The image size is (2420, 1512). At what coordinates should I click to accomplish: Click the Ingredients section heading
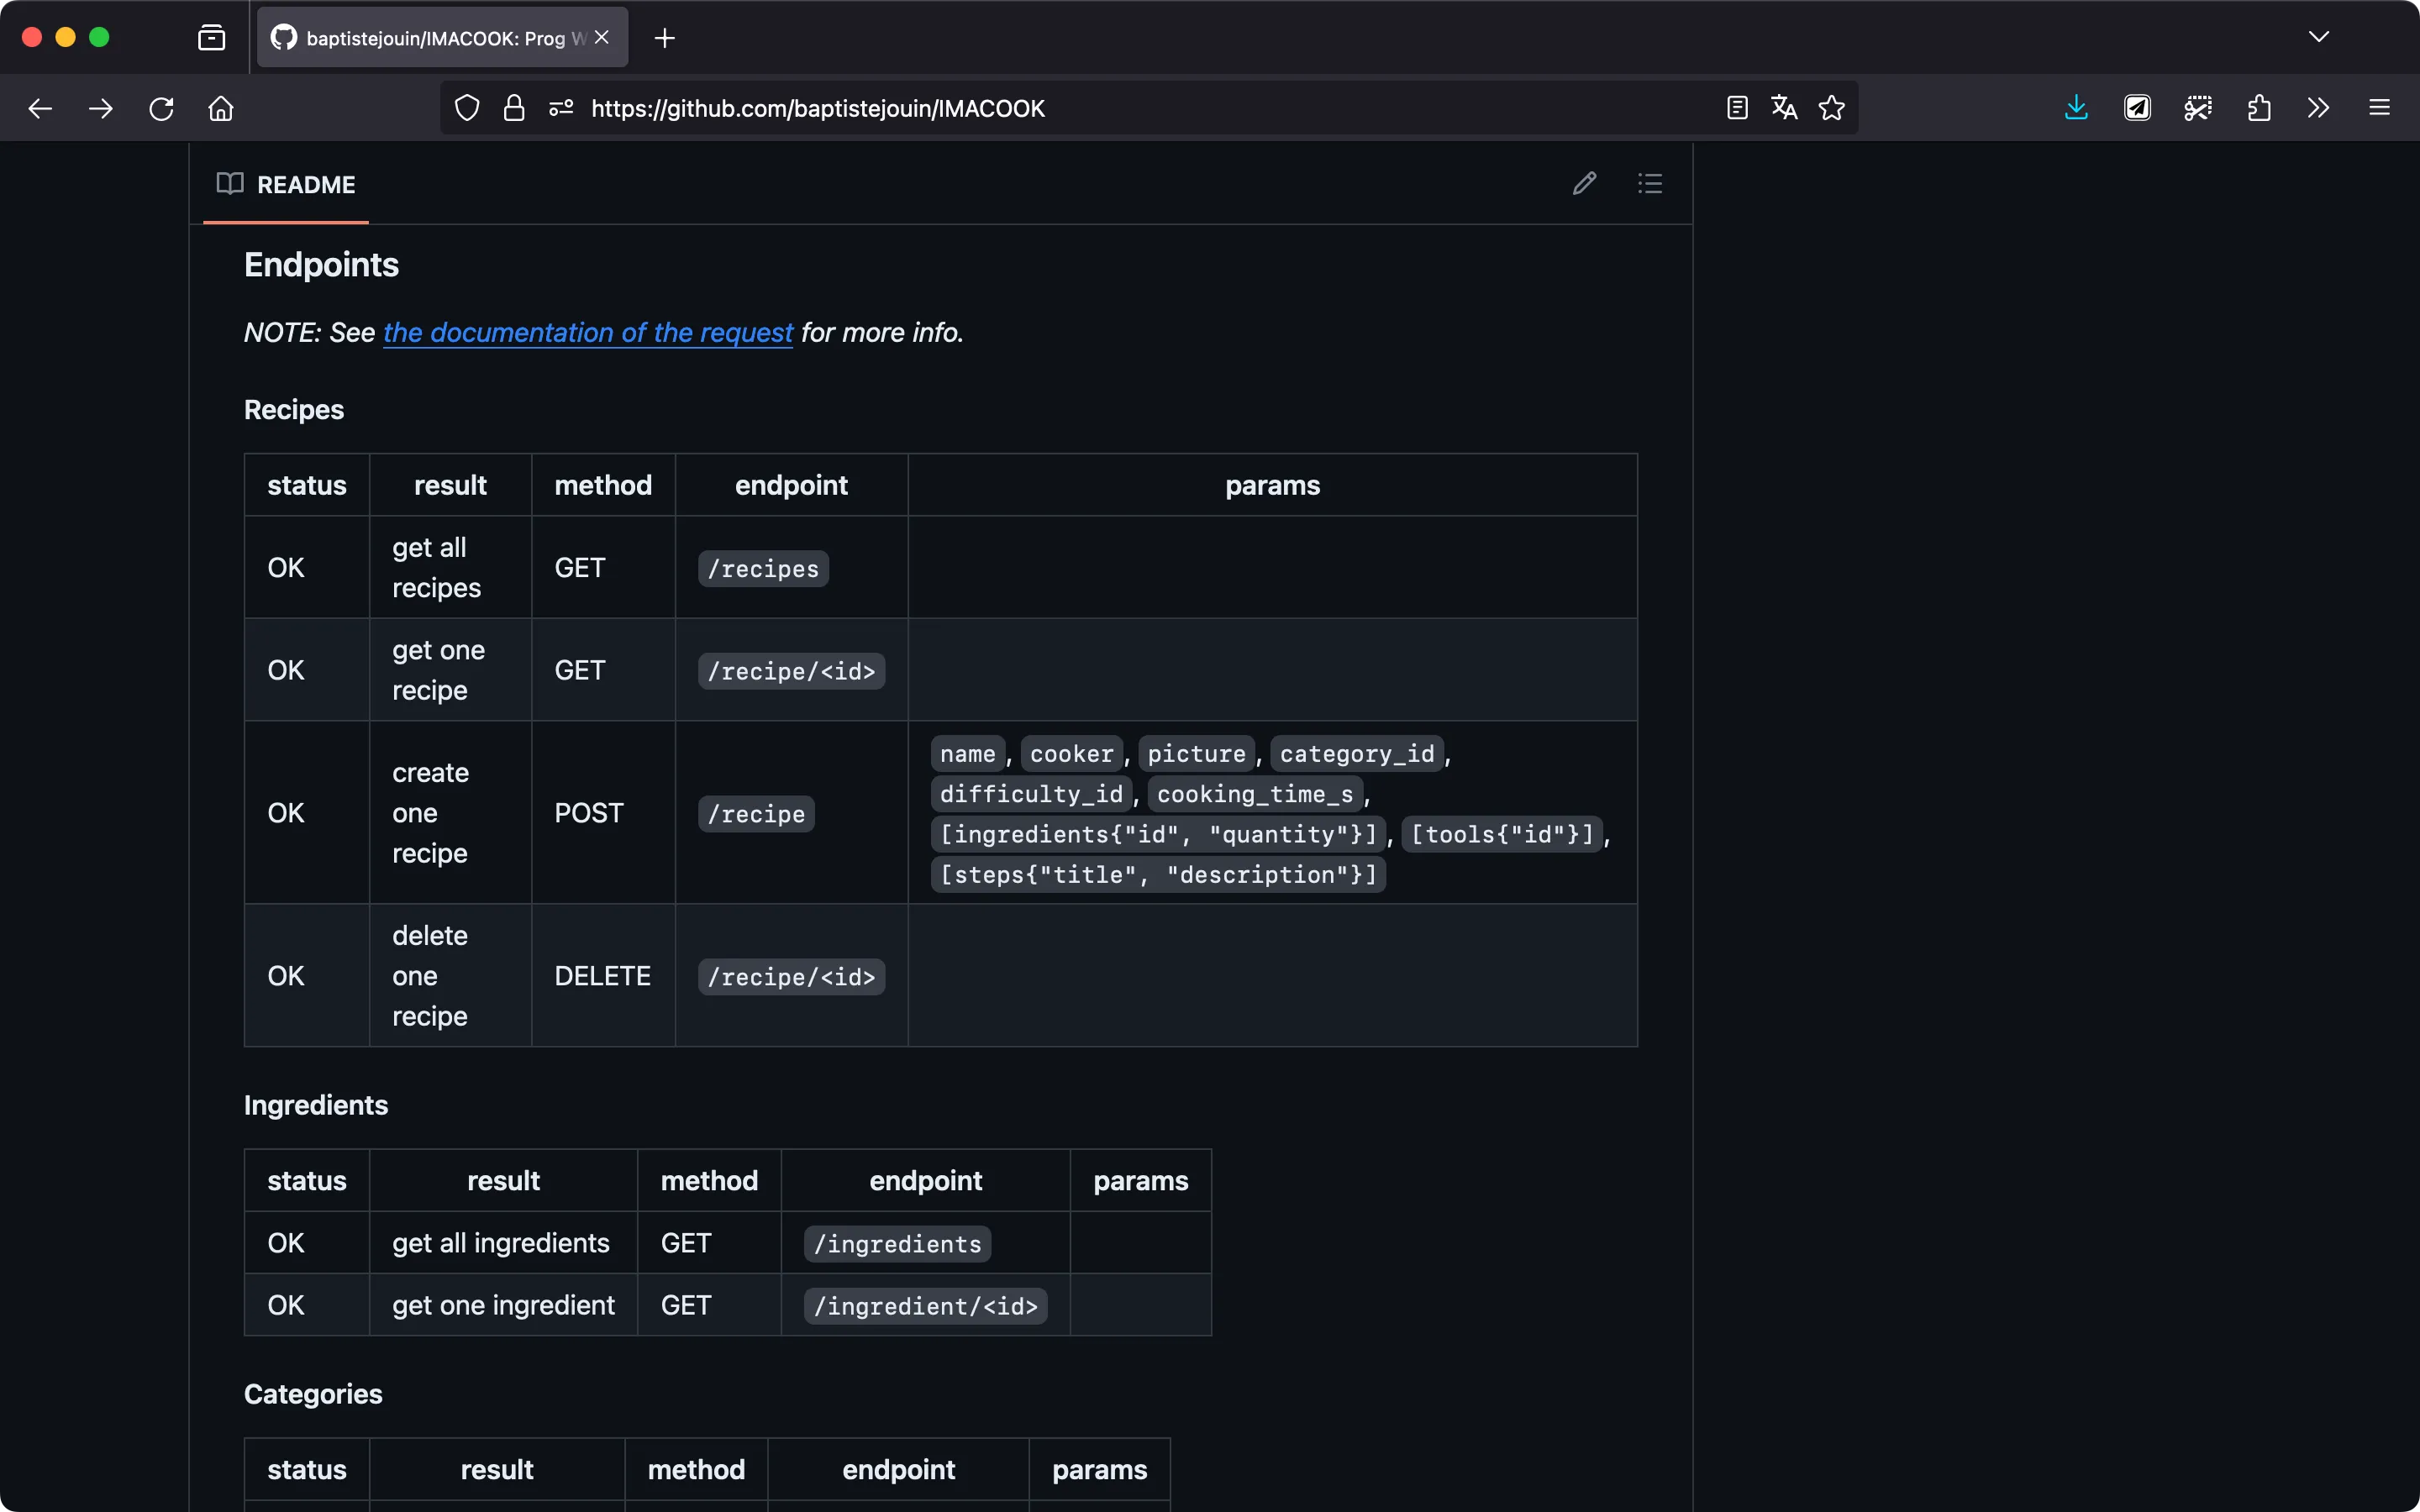point(316,1105)
